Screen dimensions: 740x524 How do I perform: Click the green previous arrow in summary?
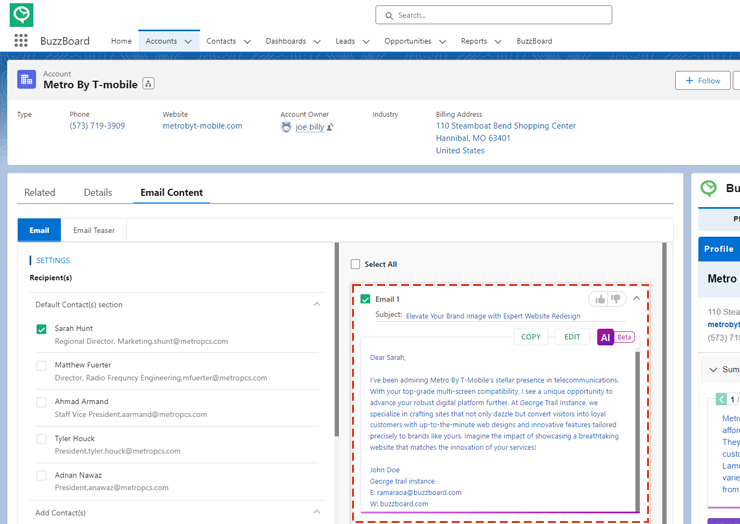point(721,399)
